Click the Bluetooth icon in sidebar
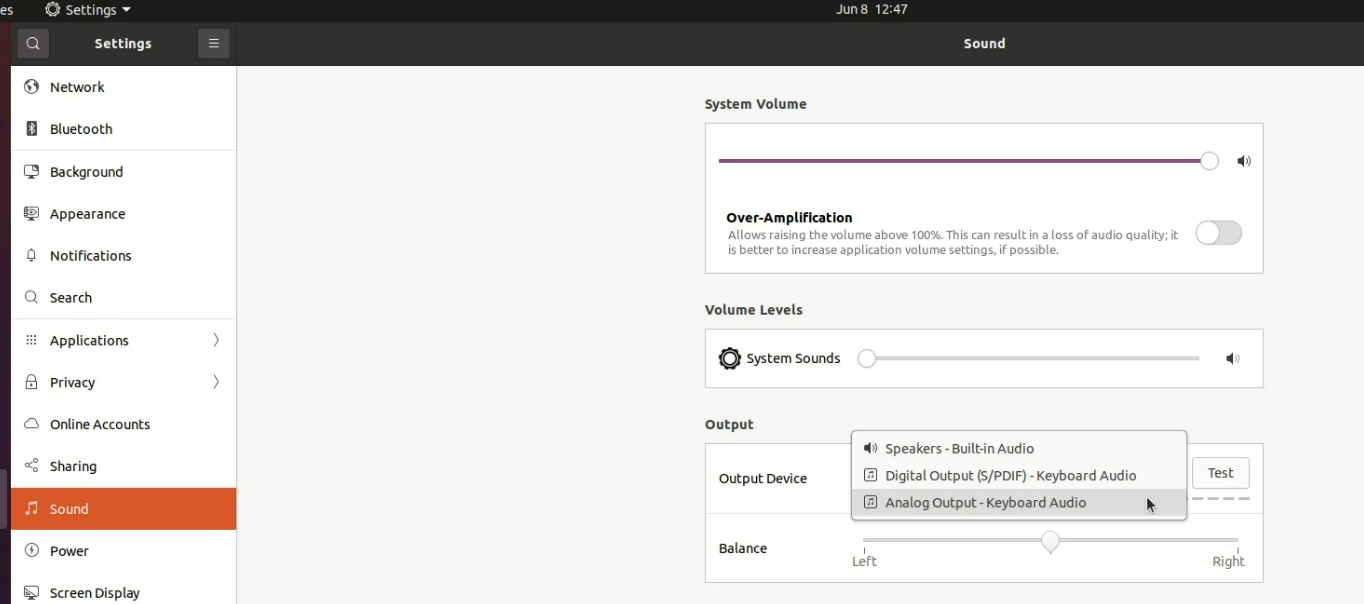The image size is (1364, 604). point(31,129)
